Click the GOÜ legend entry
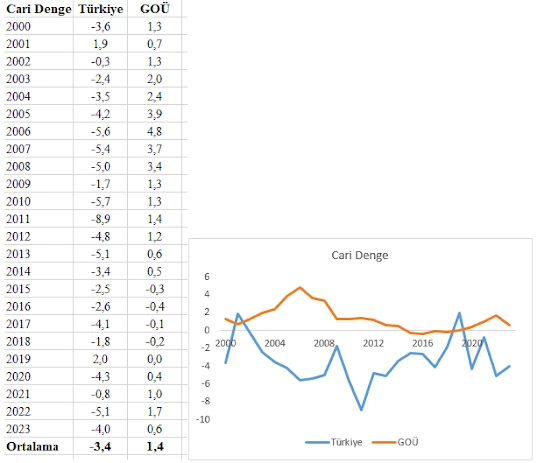Screen dimensions: 537x463 click(x=395, y=442)
